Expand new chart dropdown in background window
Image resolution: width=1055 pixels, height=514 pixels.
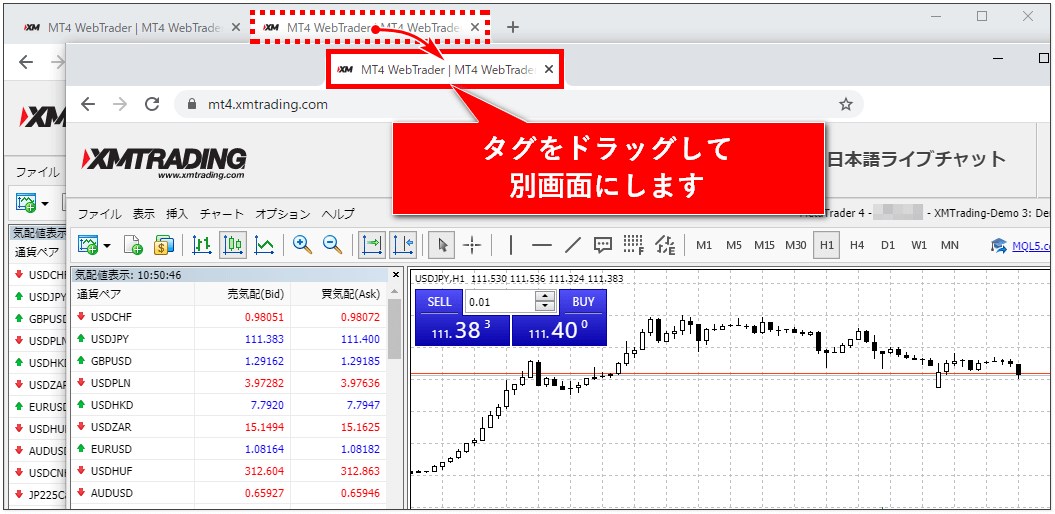pyautogui.click(x=45, y=203)
